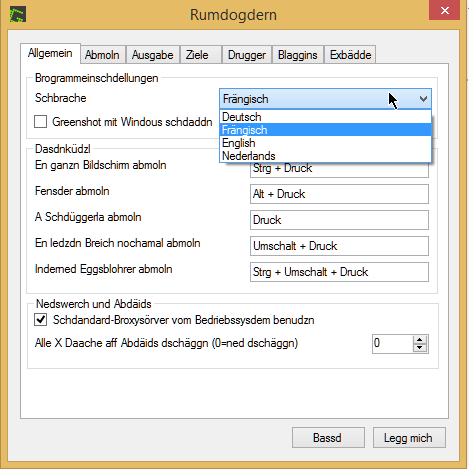Click the Strg + Umschalt + Druck field
Screen dimensions: 469x469
coord(339,272)
